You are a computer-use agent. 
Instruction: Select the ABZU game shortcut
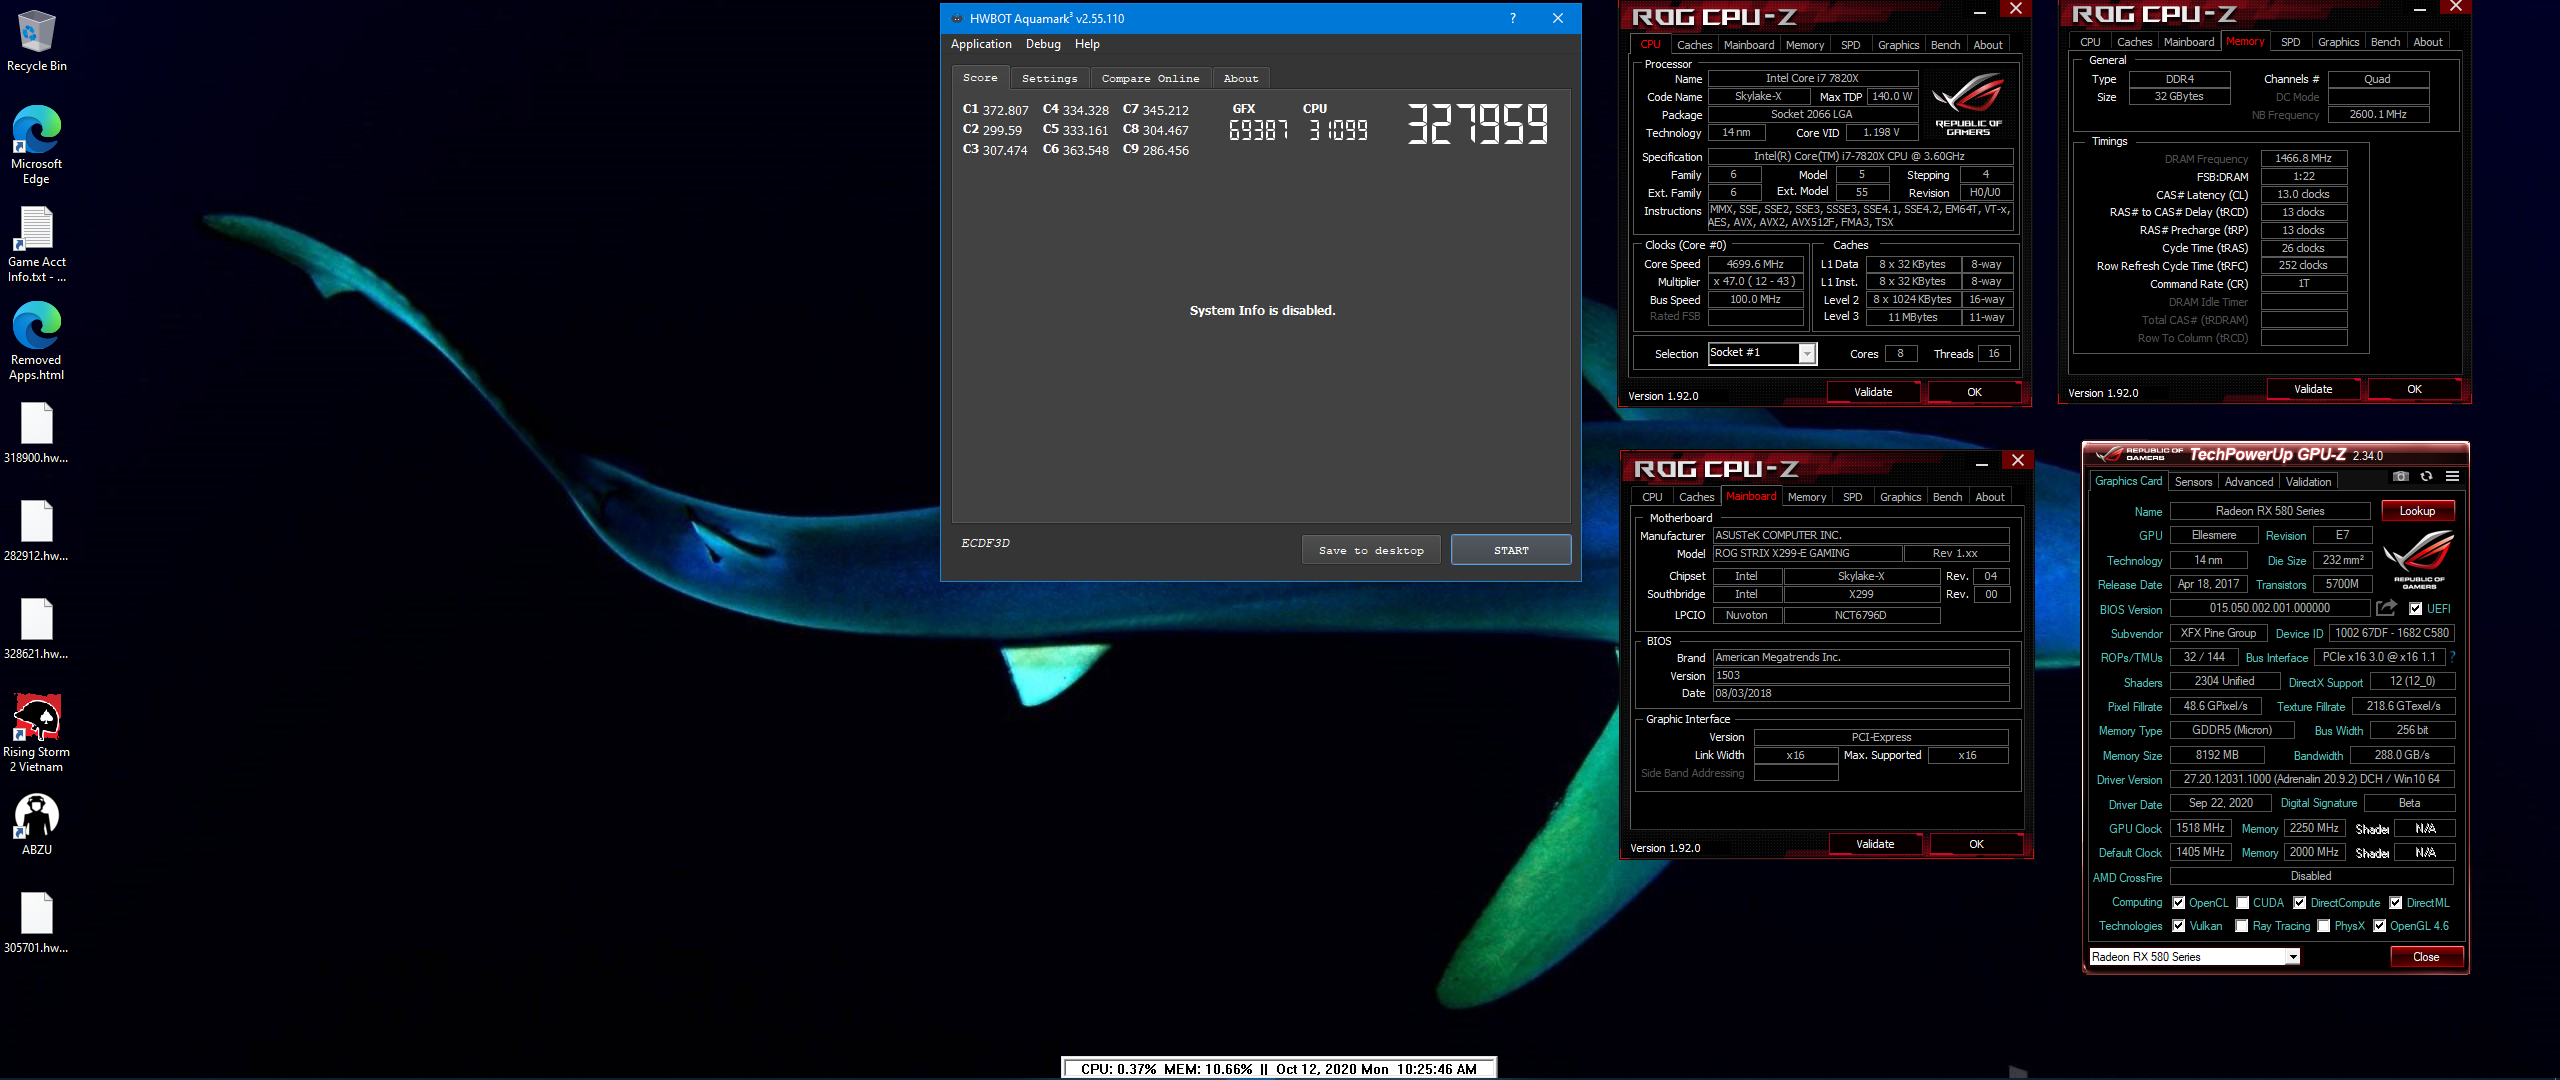36,824
